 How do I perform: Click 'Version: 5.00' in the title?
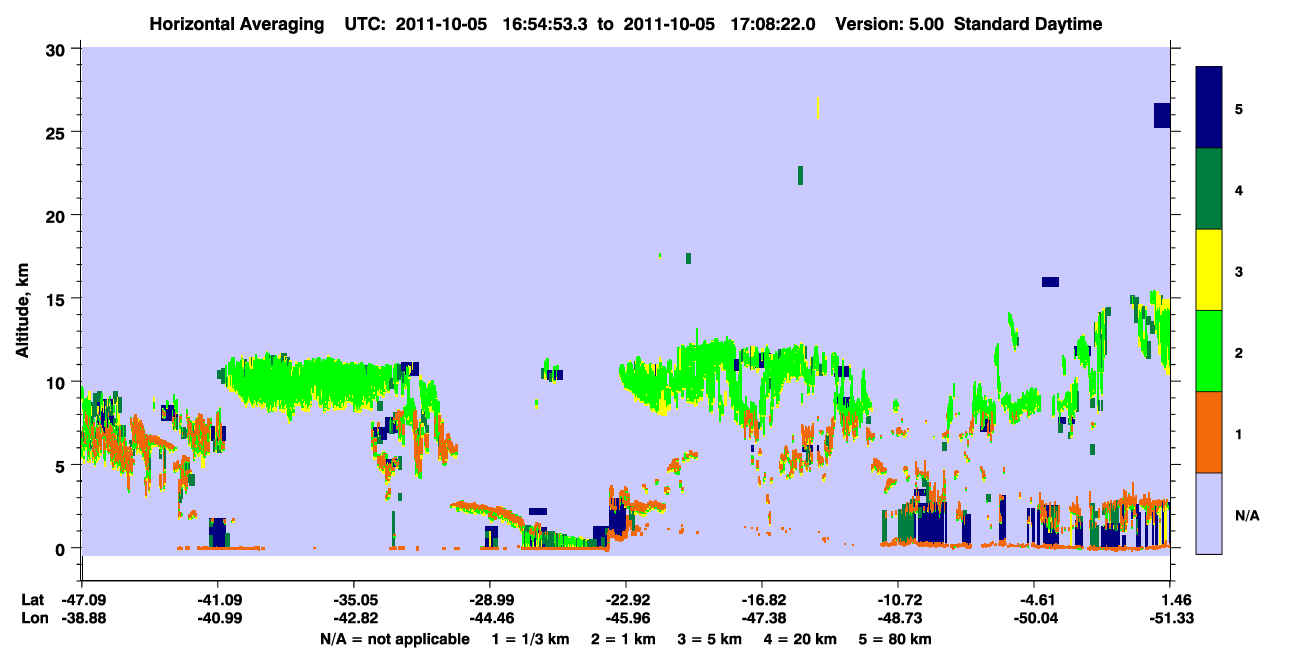point(887,24)
